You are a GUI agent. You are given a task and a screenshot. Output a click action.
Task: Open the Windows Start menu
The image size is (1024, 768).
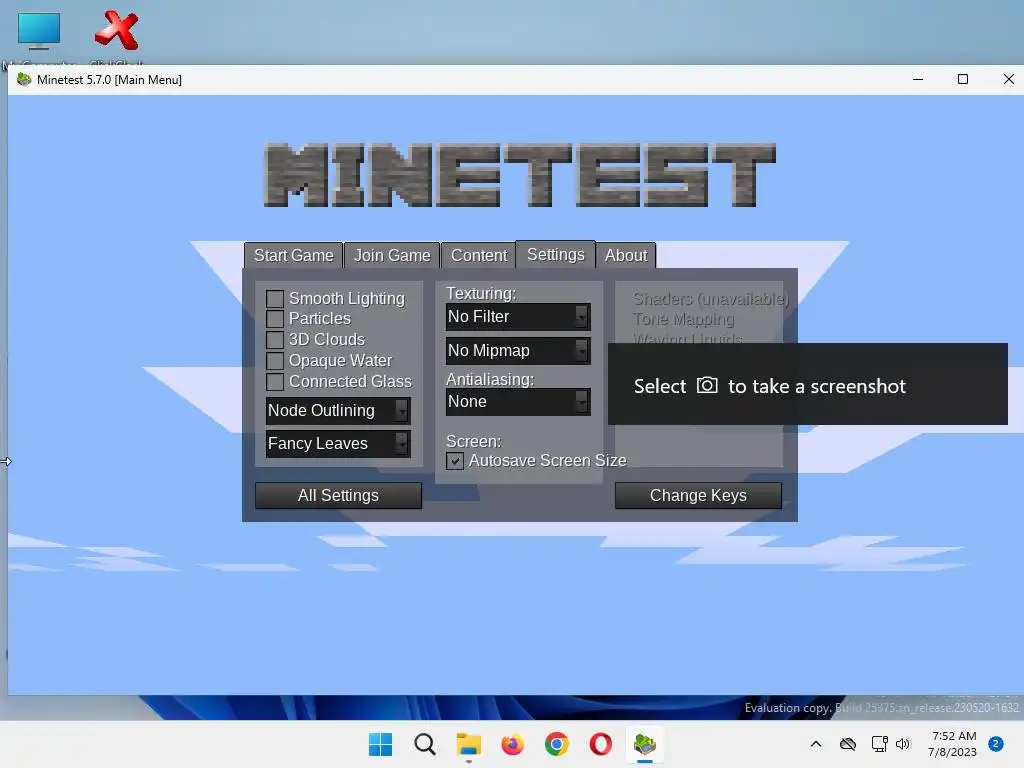(380, 744)
